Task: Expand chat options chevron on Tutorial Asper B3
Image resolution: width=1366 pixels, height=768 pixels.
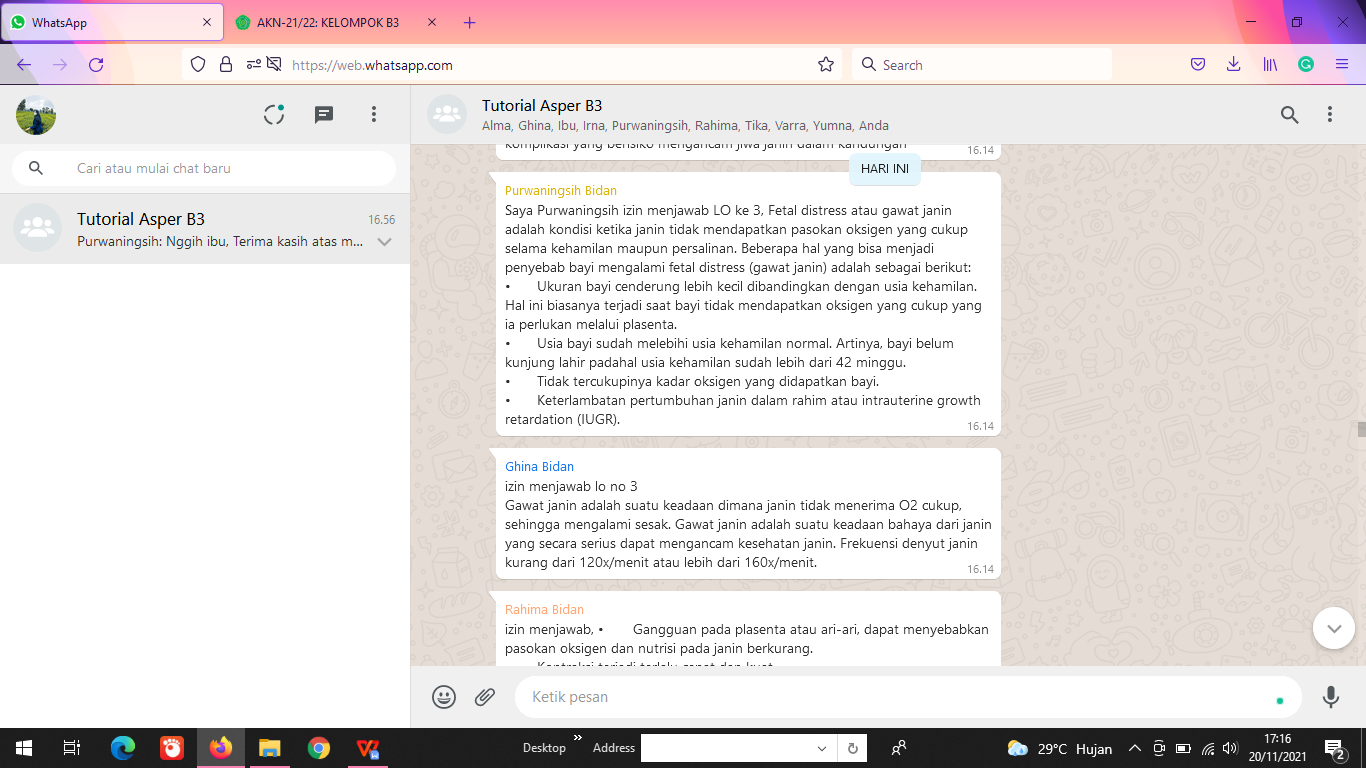Action: (x=385, y=242)
